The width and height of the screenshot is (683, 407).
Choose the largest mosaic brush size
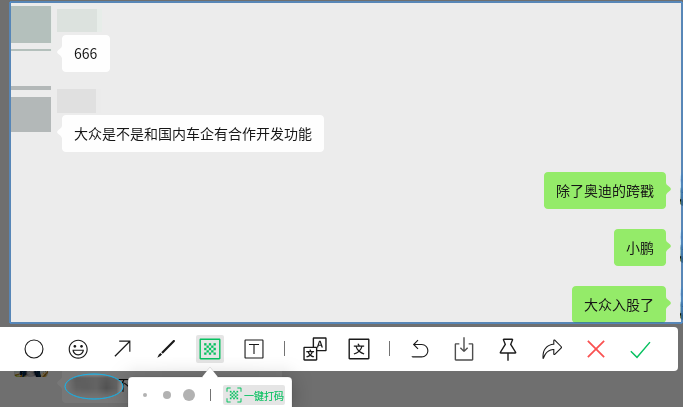(189, 395)
